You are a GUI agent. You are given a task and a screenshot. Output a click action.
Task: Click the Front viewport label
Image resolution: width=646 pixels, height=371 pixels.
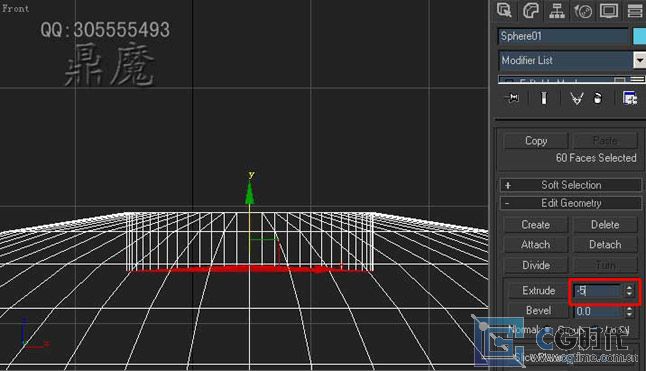(x=16, y=9)
